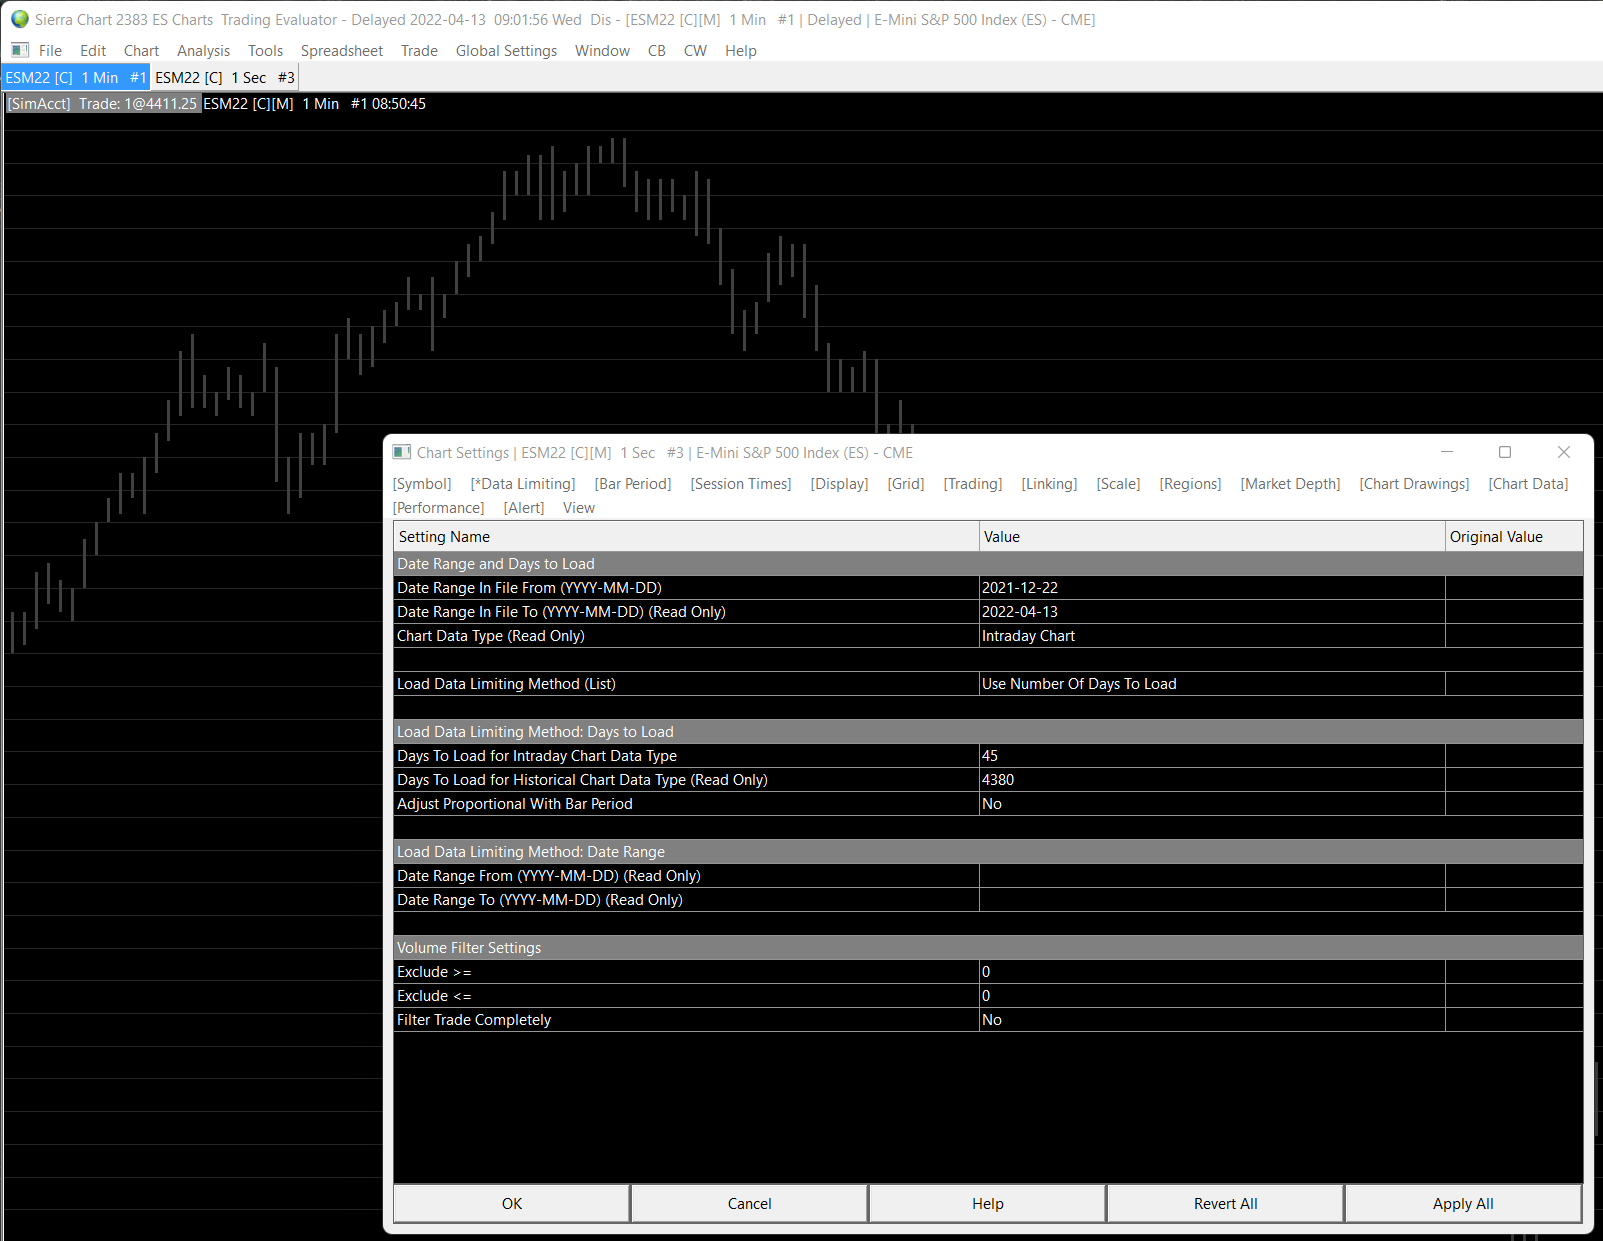Change Adjust Proportional With Bar Period value

[x=1212, y=804]
